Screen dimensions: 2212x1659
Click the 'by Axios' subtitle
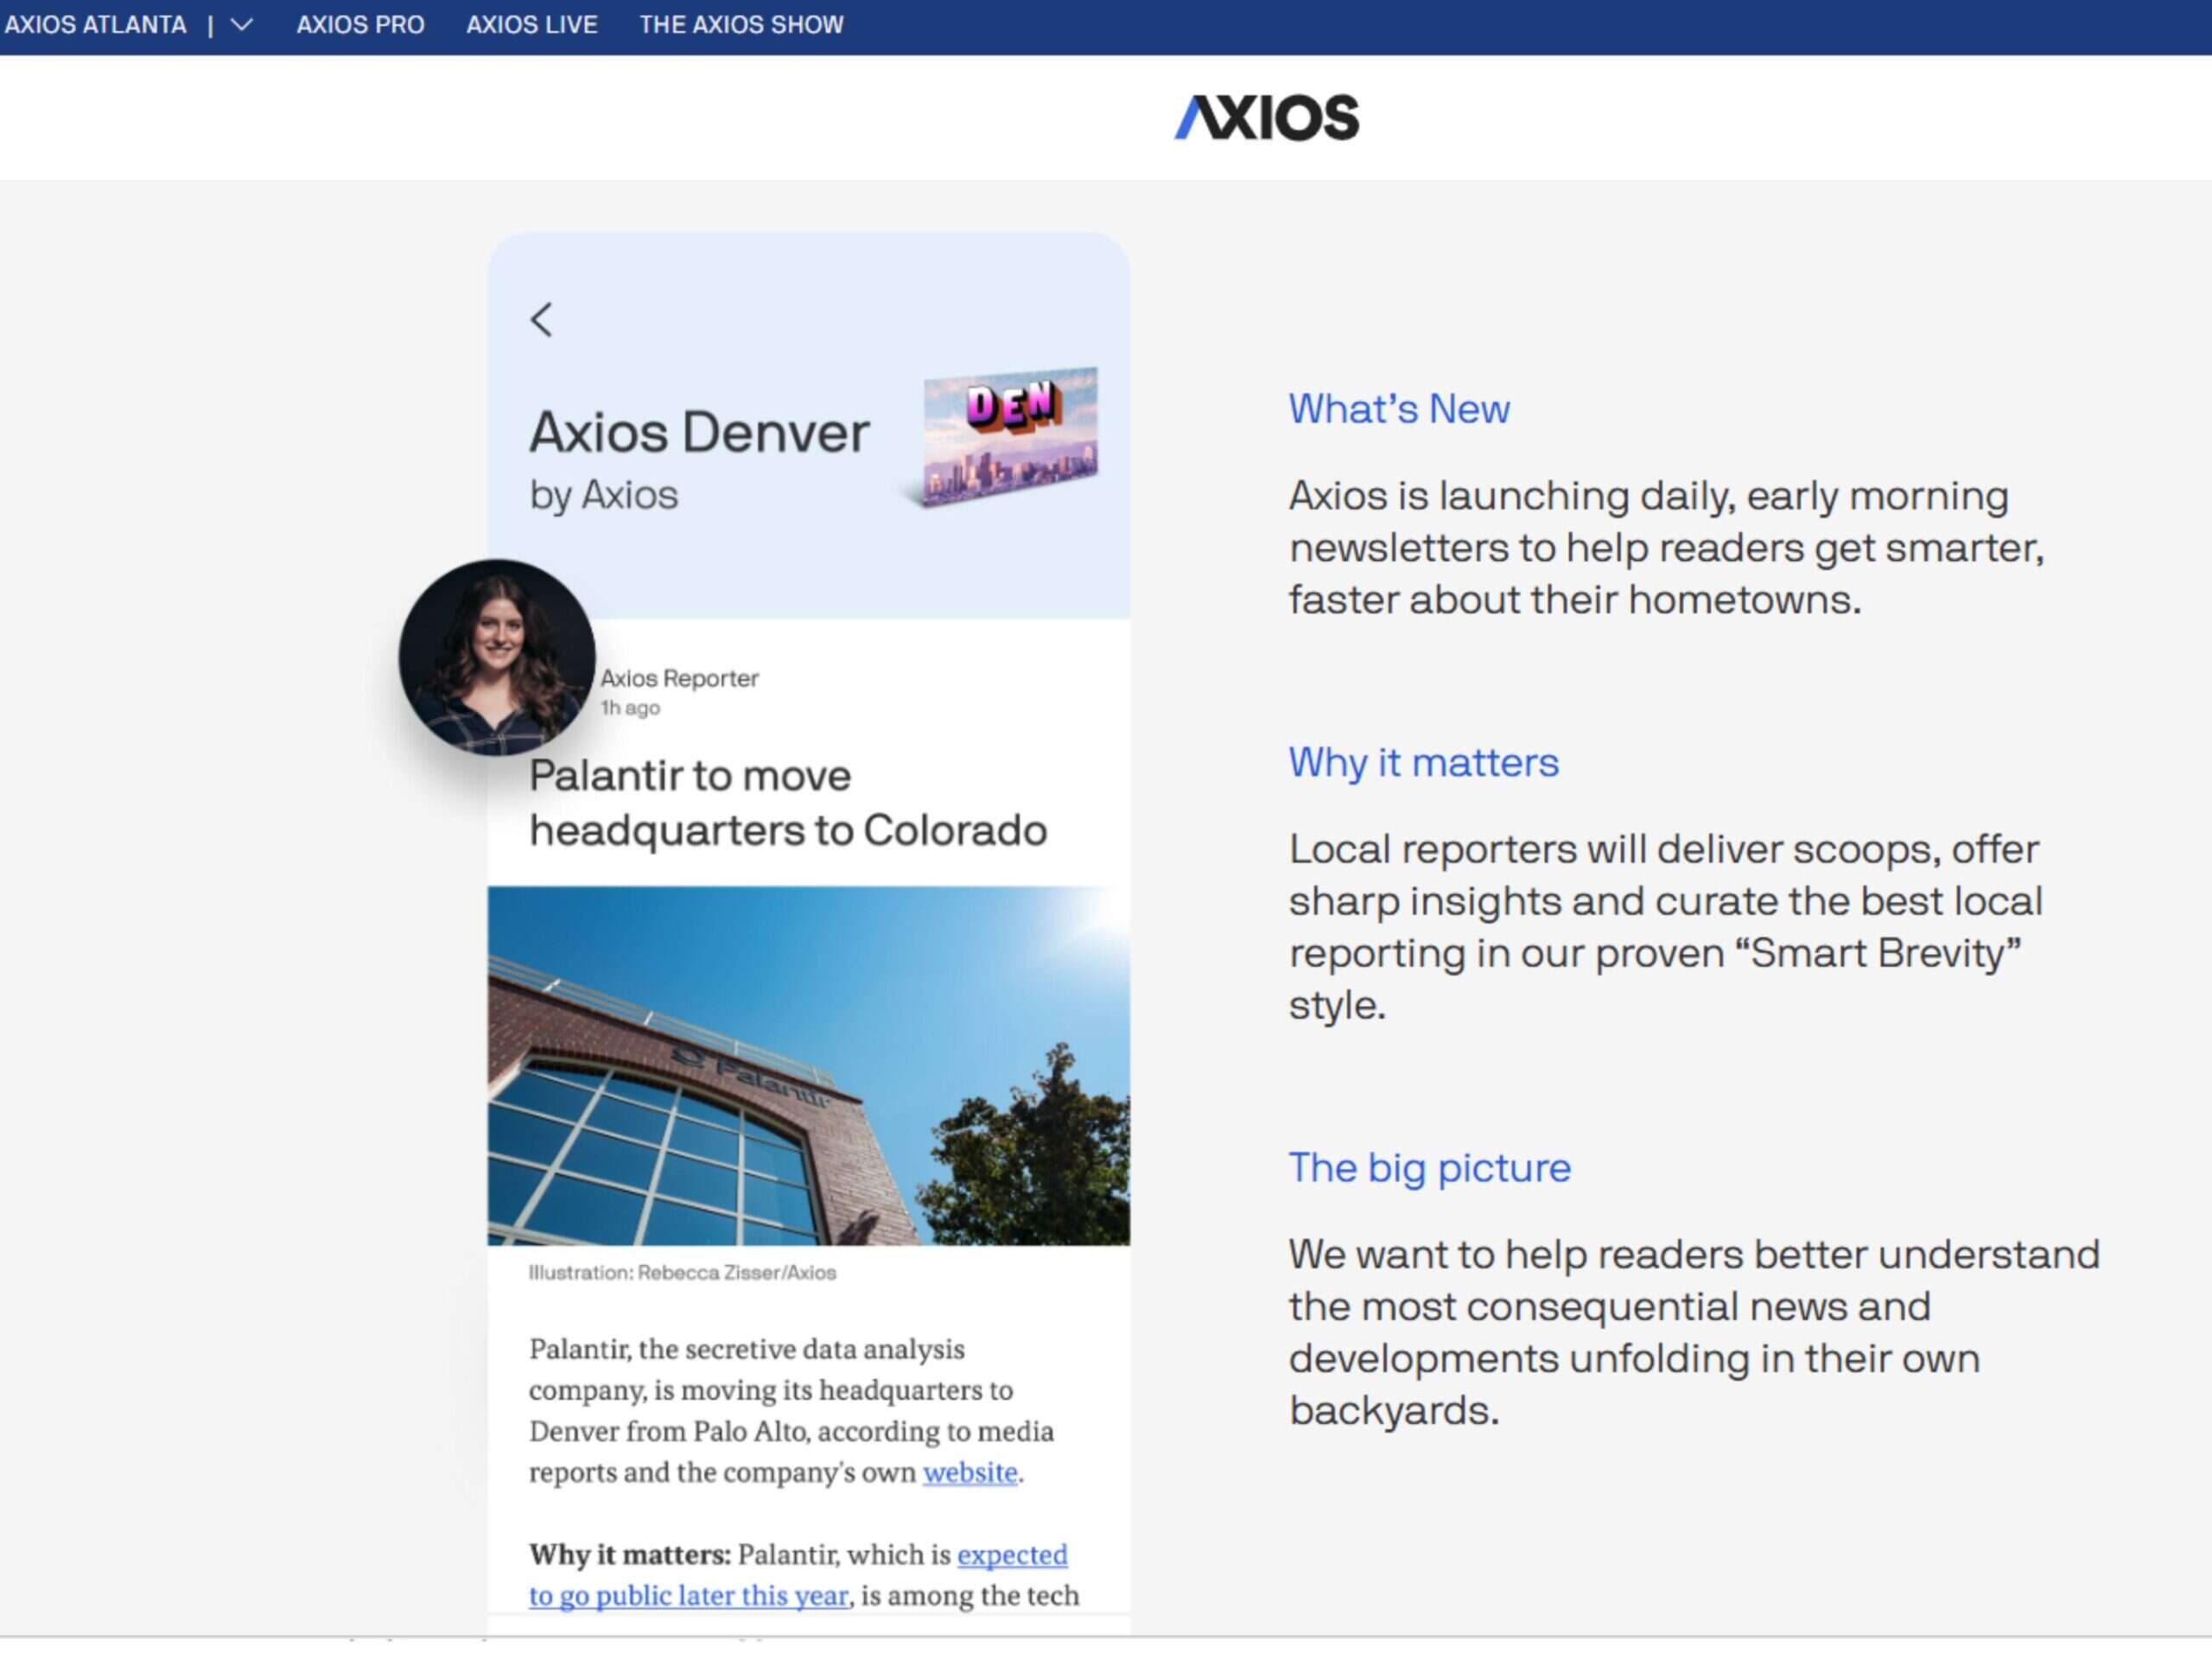tap(604, 495)
